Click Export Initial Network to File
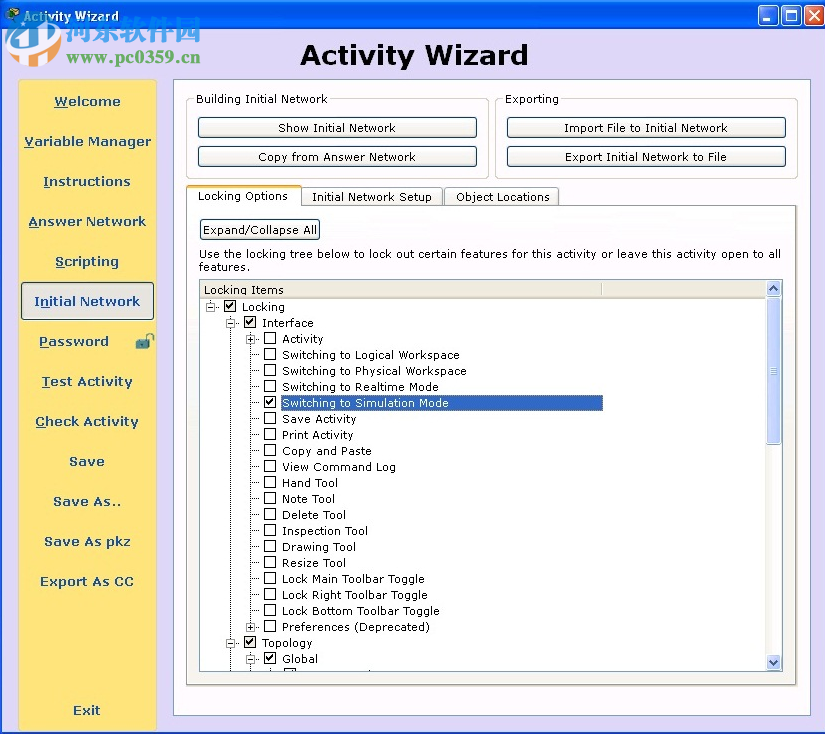 [x=646, y=157]
